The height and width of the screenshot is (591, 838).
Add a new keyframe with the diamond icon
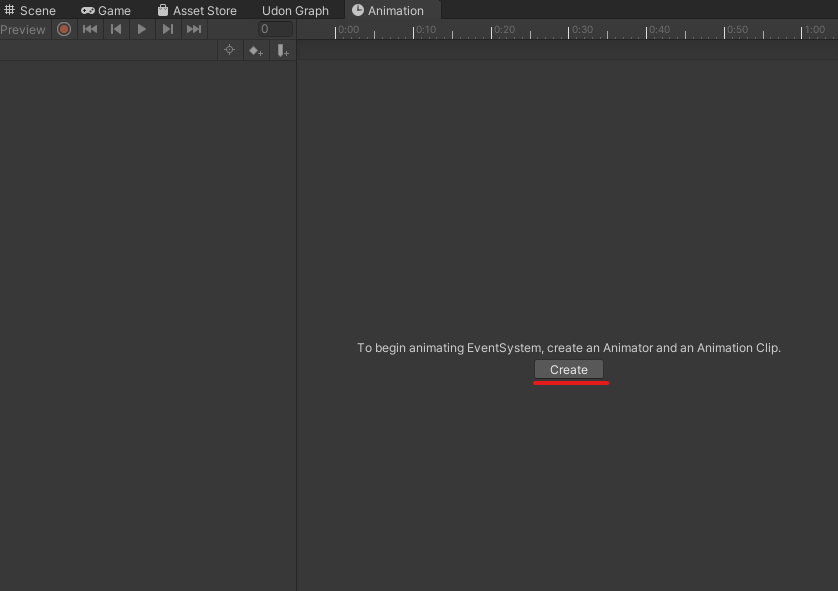256,50
